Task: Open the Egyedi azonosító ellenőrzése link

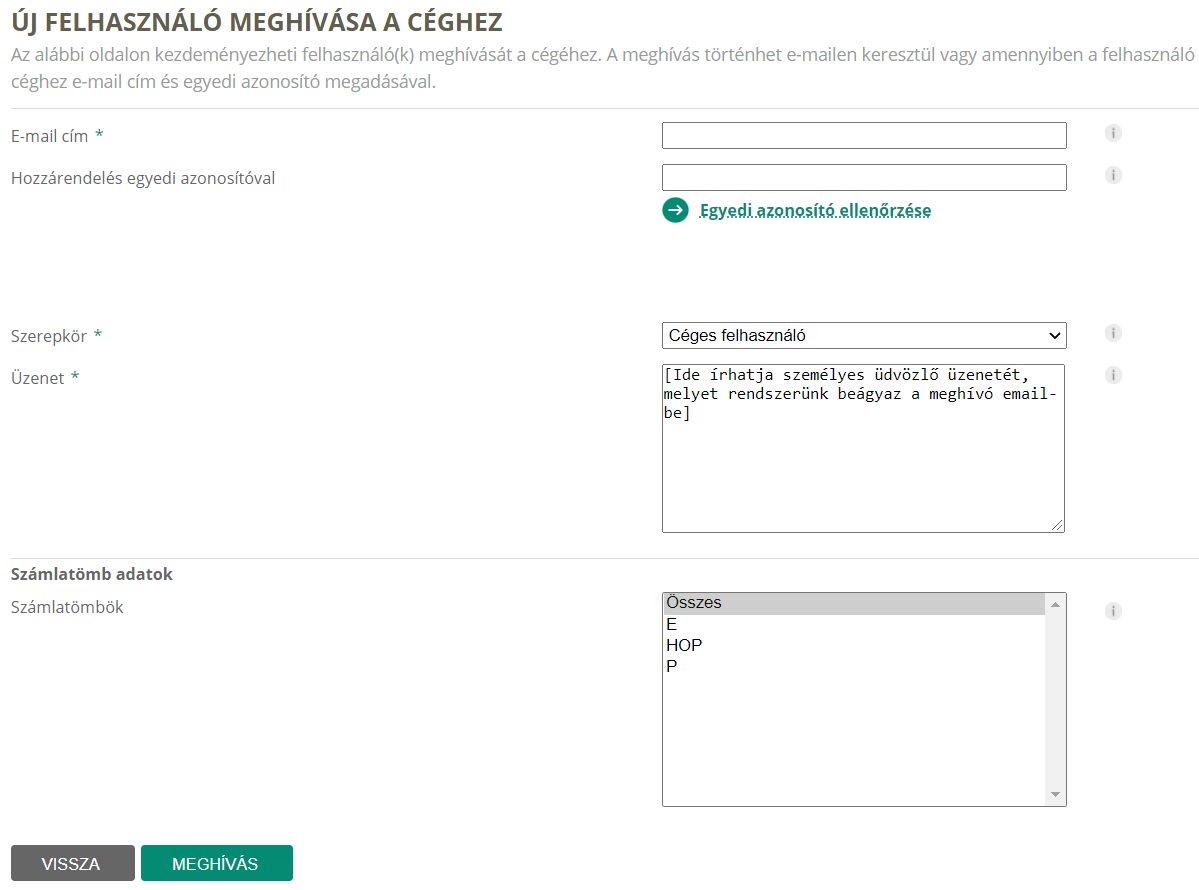Action: click(x=815, y=210)
